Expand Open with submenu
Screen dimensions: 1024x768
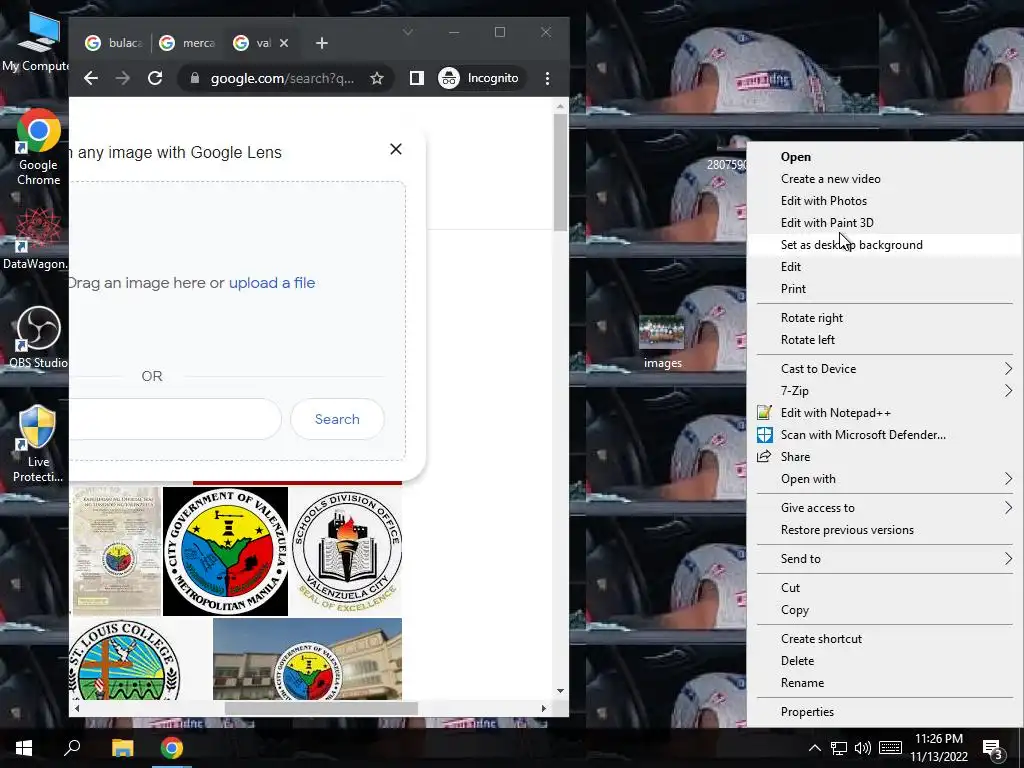point(884,479)
